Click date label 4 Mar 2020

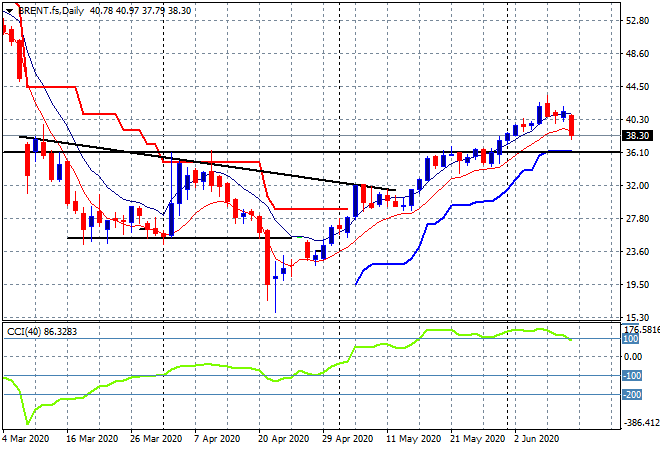pos(26,439)
